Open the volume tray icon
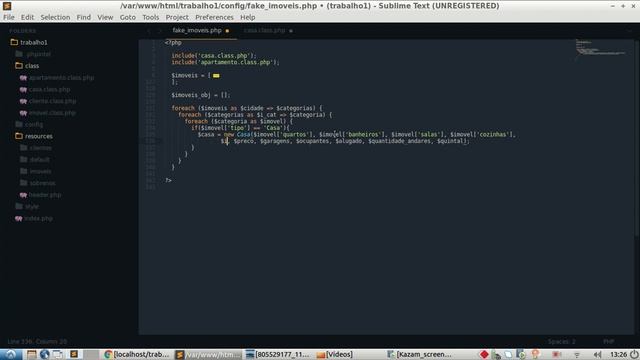 (x=598, y=355)
